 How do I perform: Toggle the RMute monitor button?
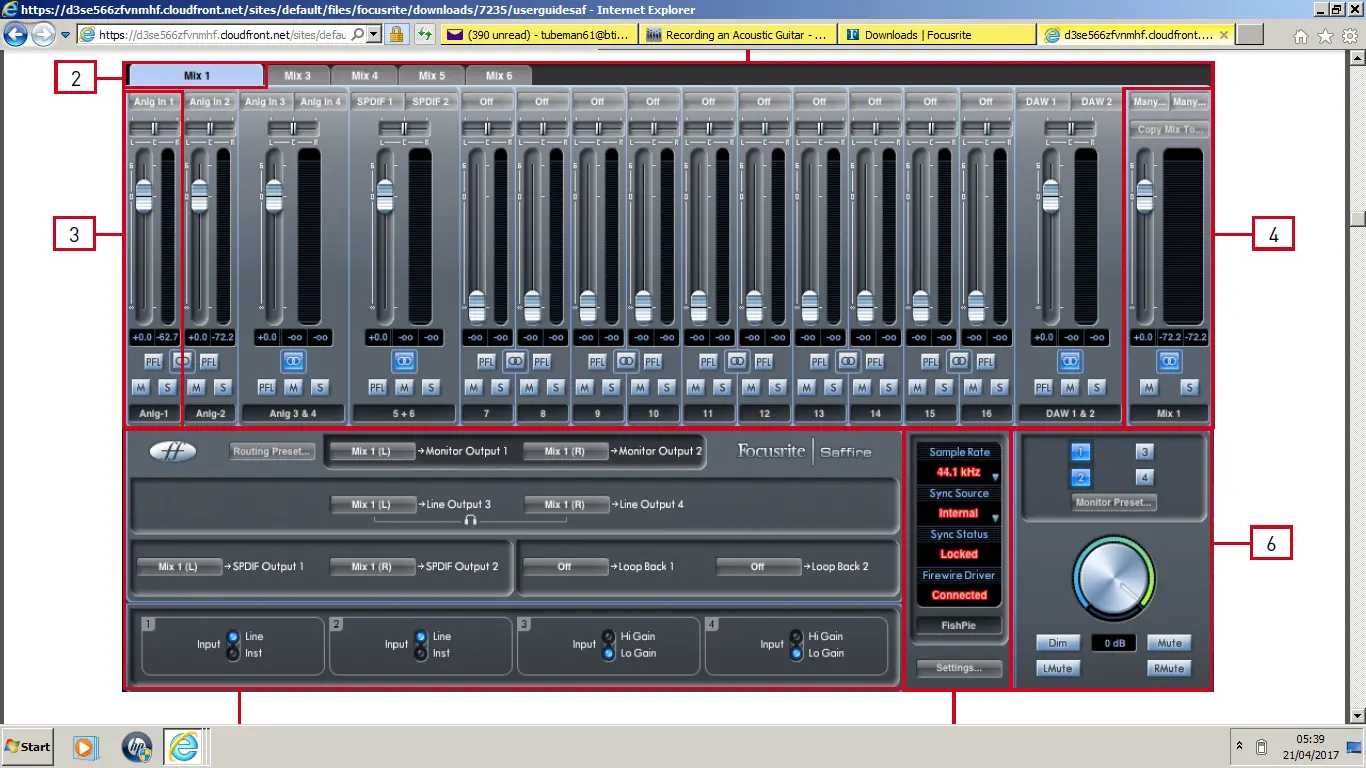coord(1169,668)
